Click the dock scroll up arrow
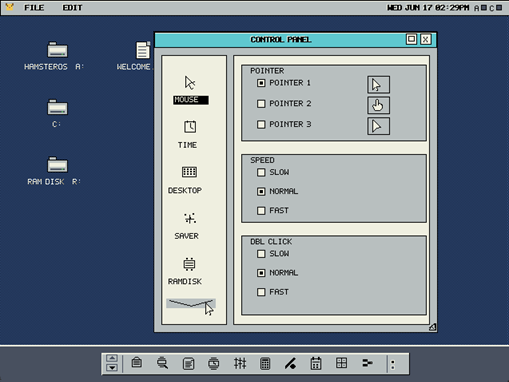The height and width of the screenshot is (382, 509). [112, 358]
